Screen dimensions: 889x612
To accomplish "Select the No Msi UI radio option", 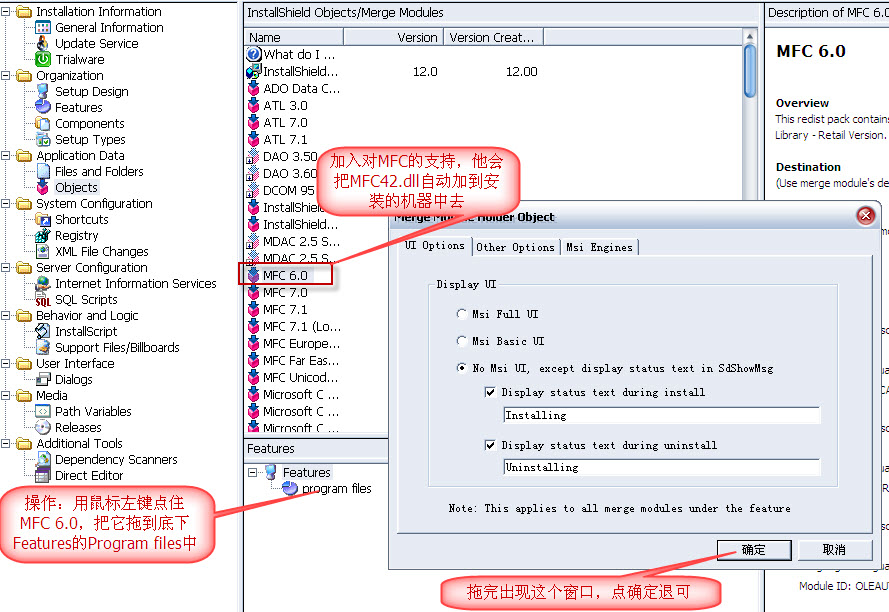I will coord(462,369).
